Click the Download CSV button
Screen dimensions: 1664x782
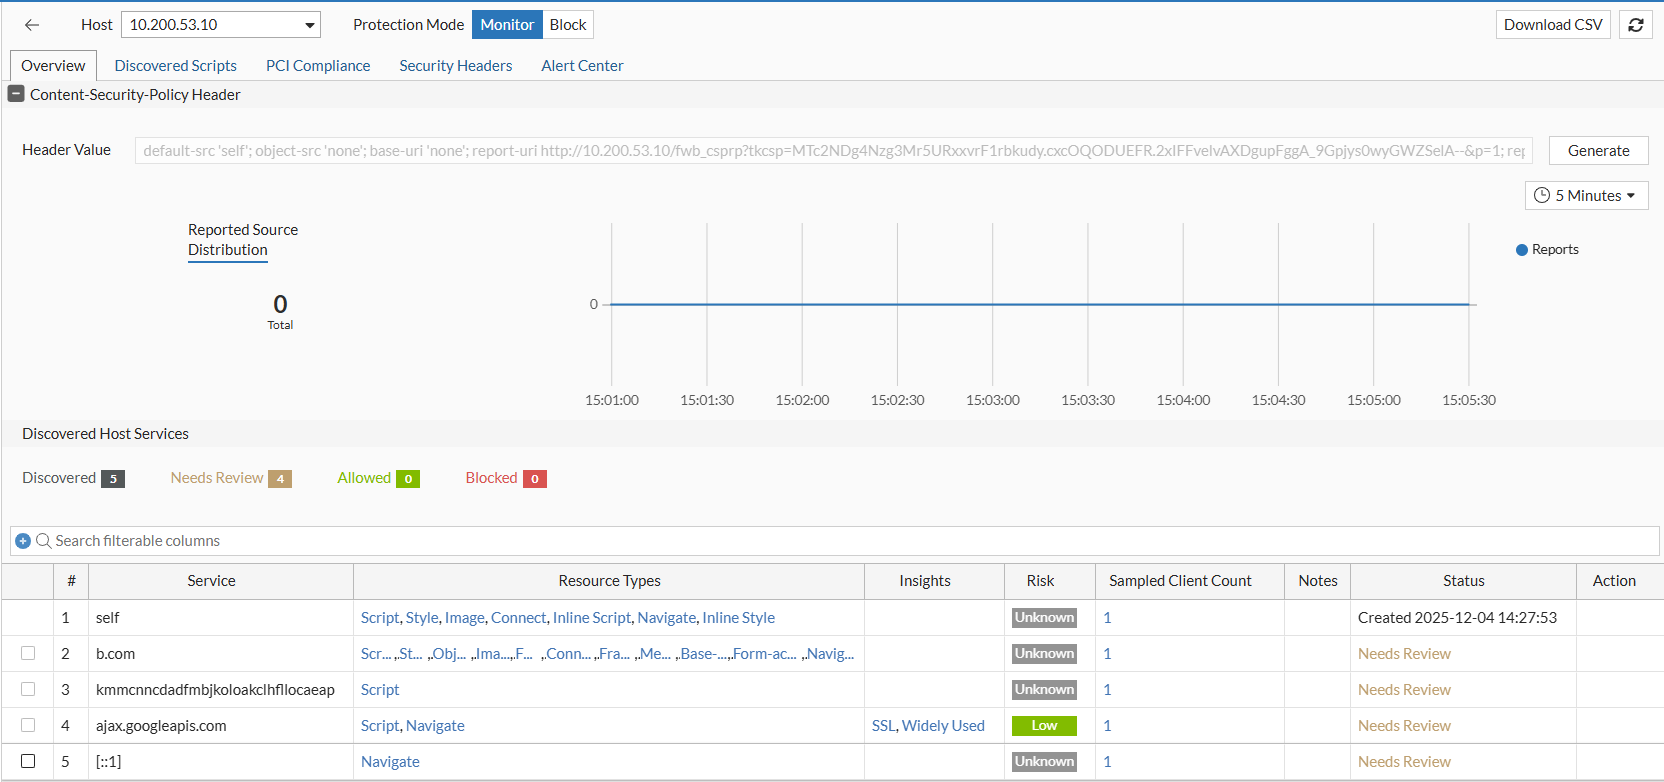click(x=1553, y=25)
